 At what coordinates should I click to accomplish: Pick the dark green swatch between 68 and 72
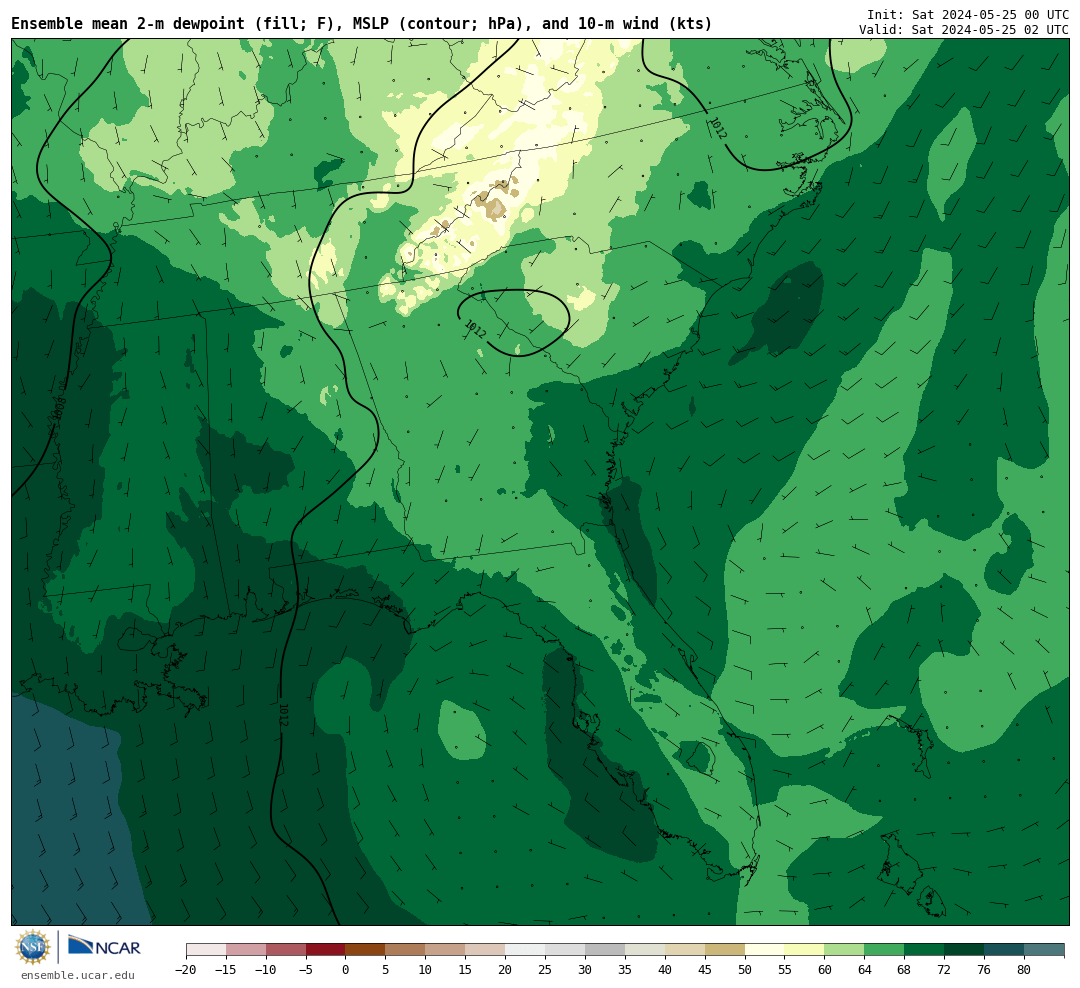[x=924, y=950]
